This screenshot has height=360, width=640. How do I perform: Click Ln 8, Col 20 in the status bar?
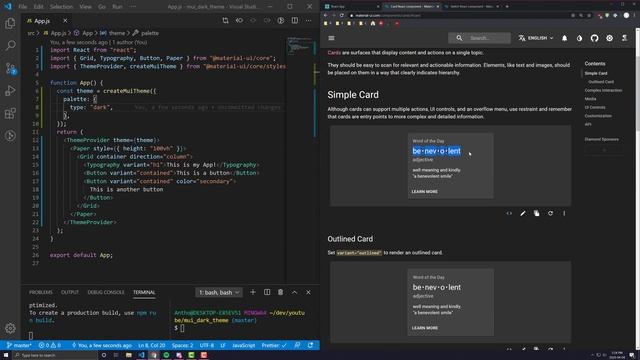[x=151, y=345]
